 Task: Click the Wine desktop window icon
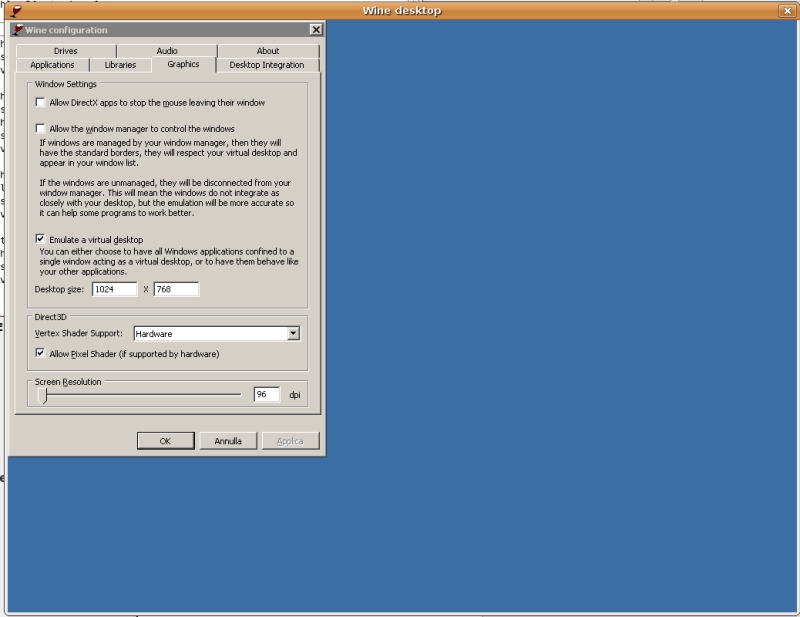coord(16,11)
